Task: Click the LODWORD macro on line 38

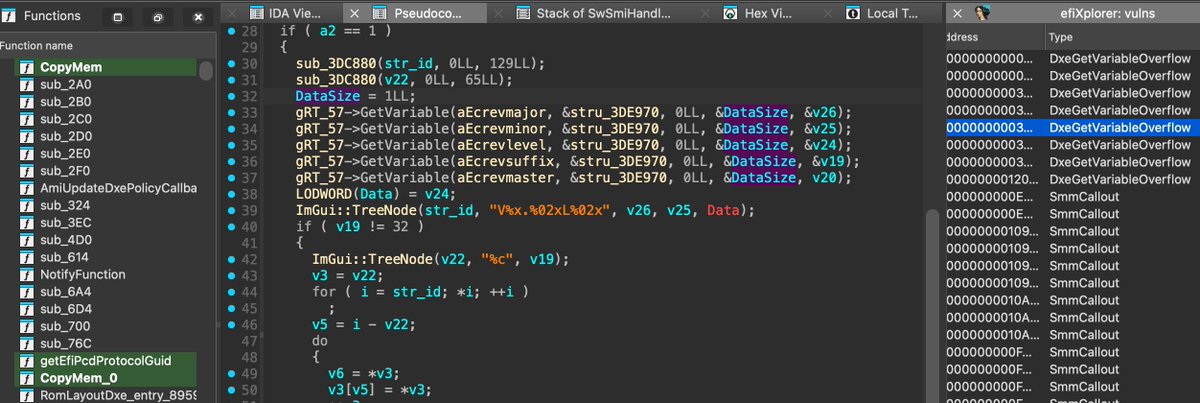Action: pos(326,195)
